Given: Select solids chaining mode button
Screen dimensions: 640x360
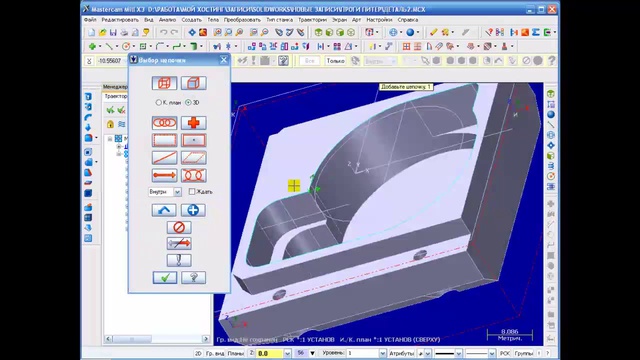Looking at the screenshot, I should (x=193, y=83).
